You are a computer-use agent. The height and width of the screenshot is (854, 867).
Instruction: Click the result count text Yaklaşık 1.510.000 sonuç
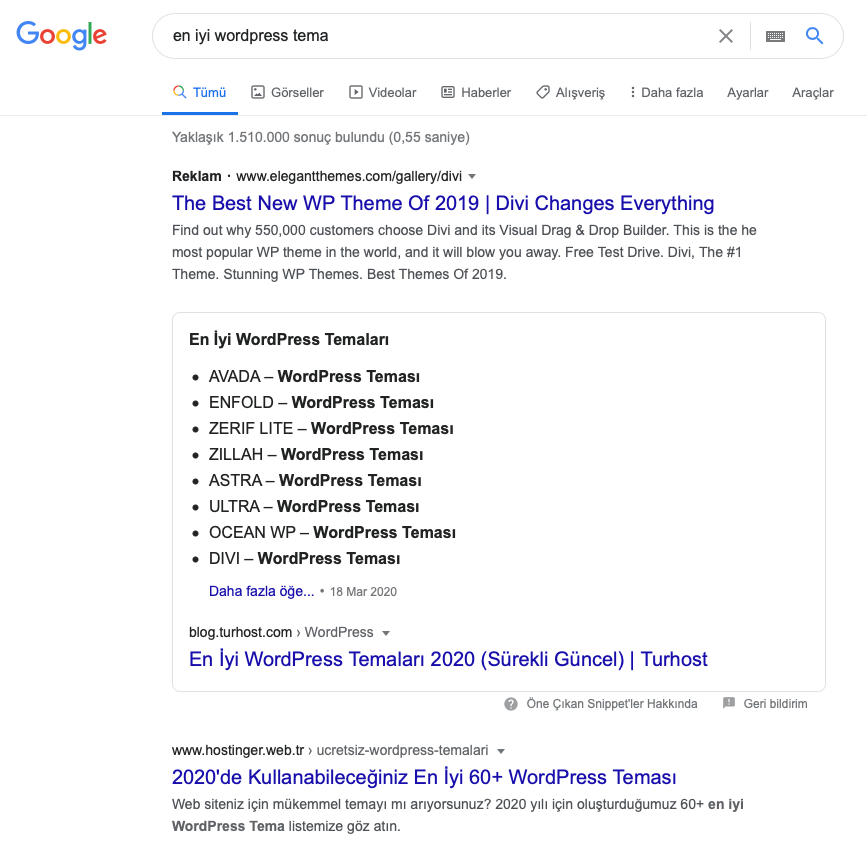pyautogui.click(x=321, y=137)
